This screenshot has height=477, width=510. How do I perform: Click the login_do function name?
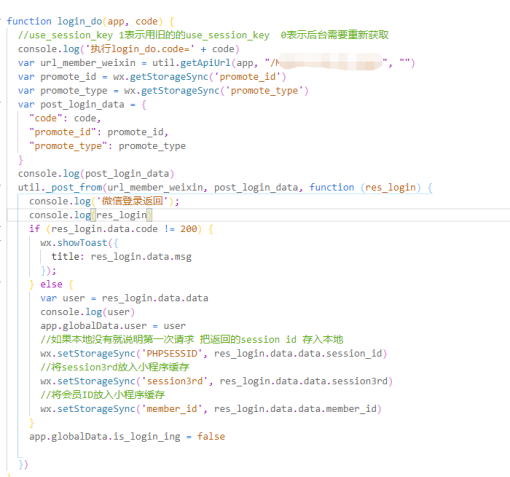click(x=80, y=21)
